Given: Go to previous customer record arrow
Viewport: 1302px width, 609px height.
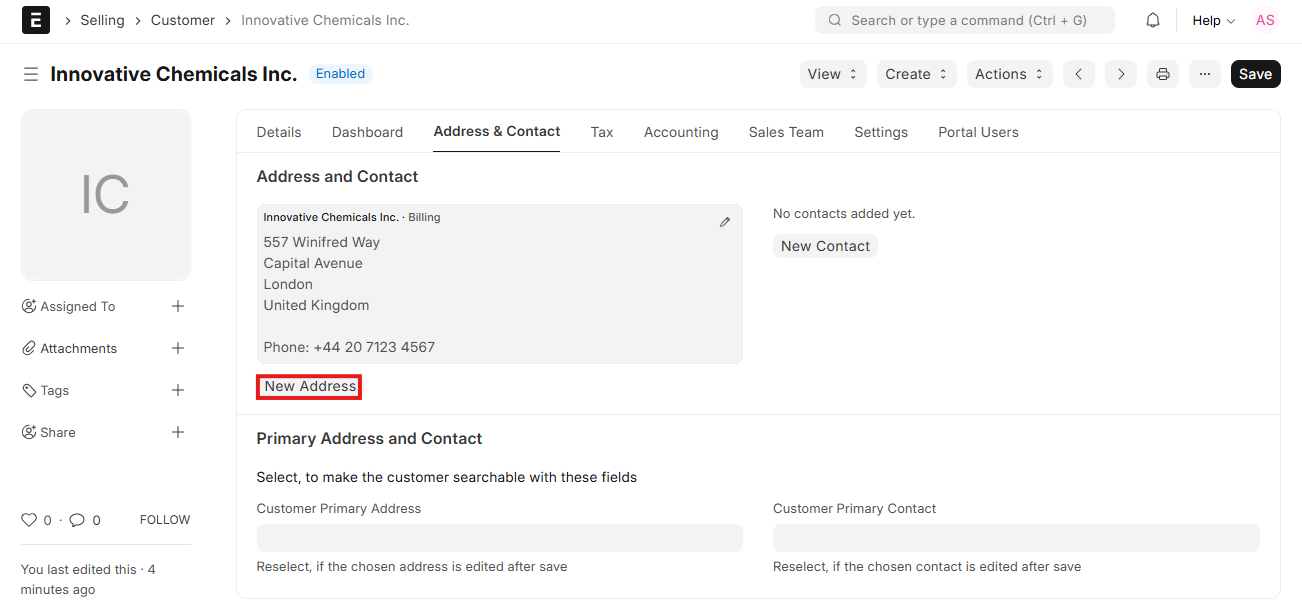Looking at the screenshot, I should point(1078,74).
